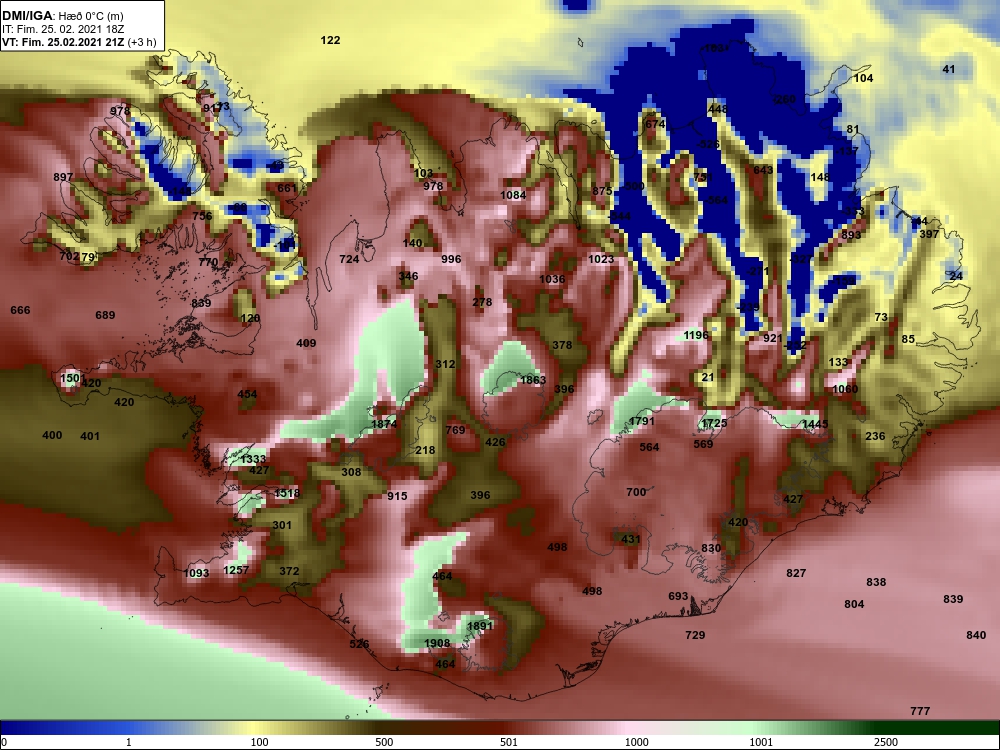Click the map value 378
1000x750 pixels.
562,345
